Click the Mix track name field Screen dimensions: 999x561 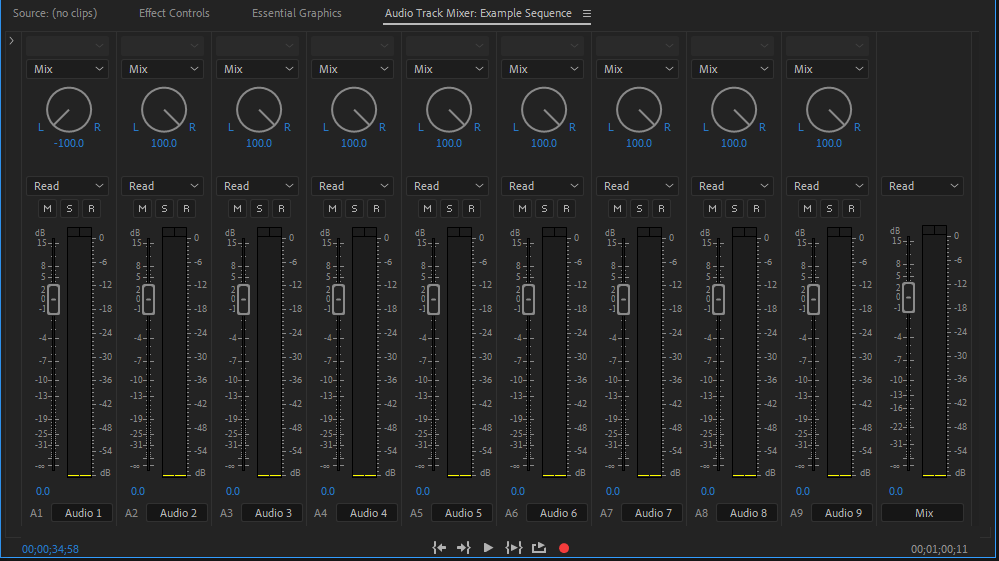923,513
